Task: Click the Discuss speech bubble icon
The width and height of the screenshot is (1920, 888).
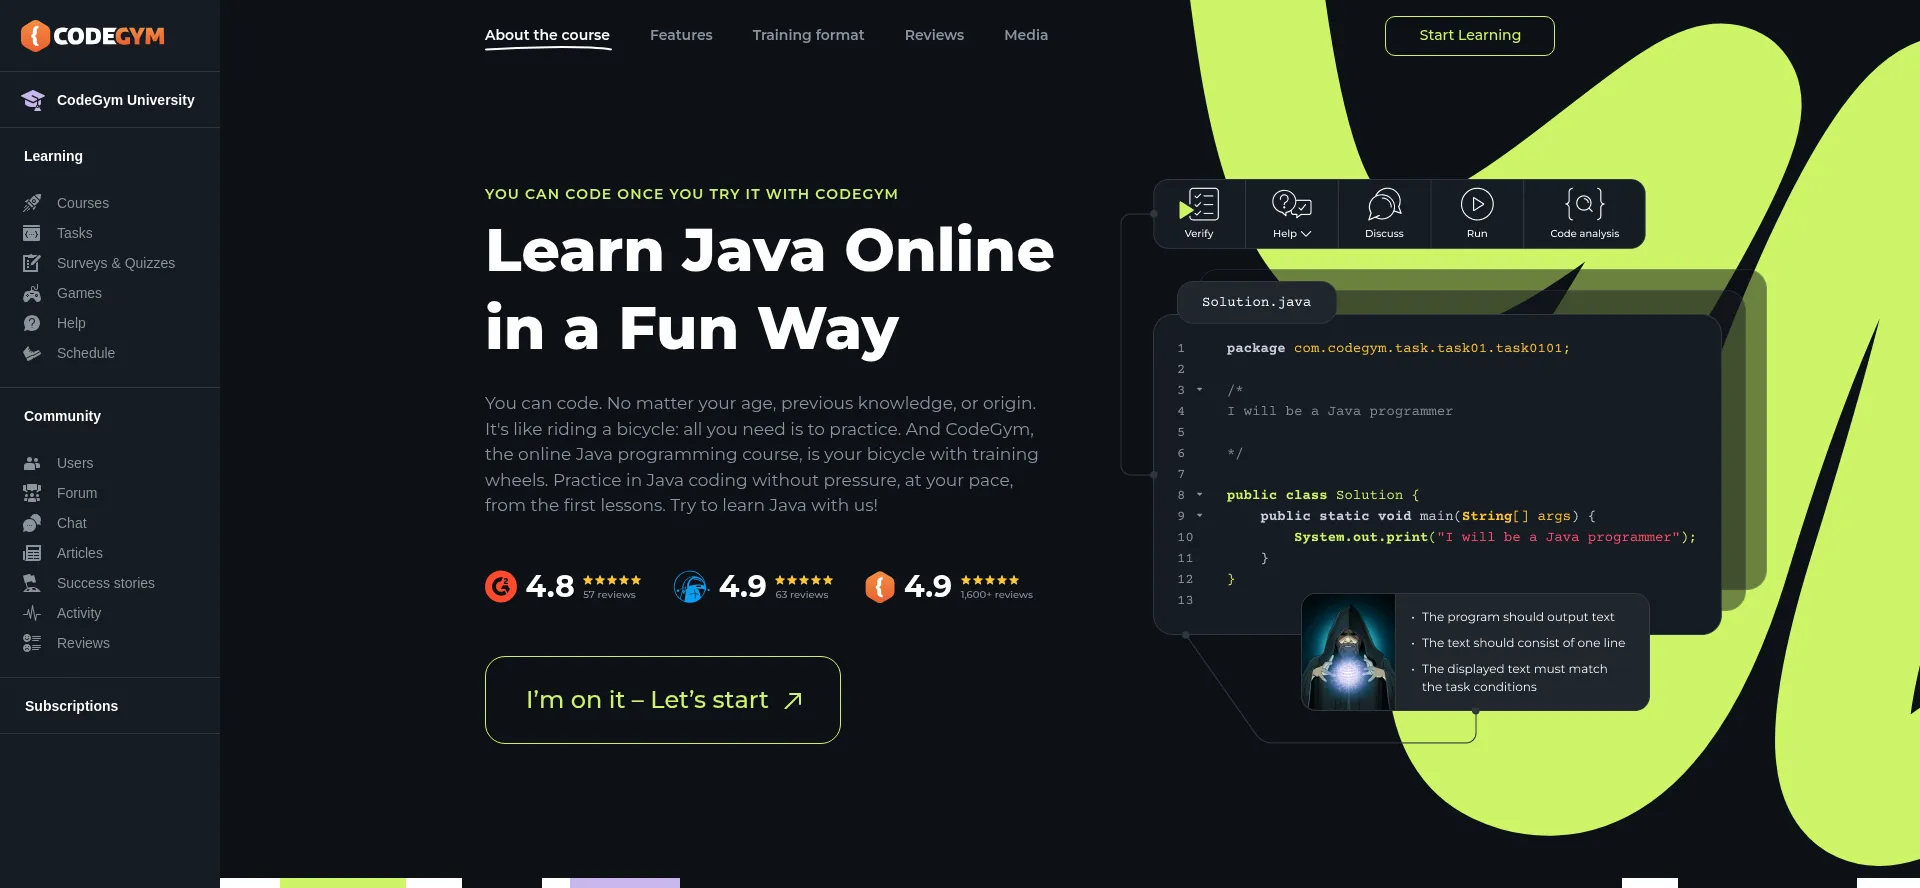Action: point(1384,204)
